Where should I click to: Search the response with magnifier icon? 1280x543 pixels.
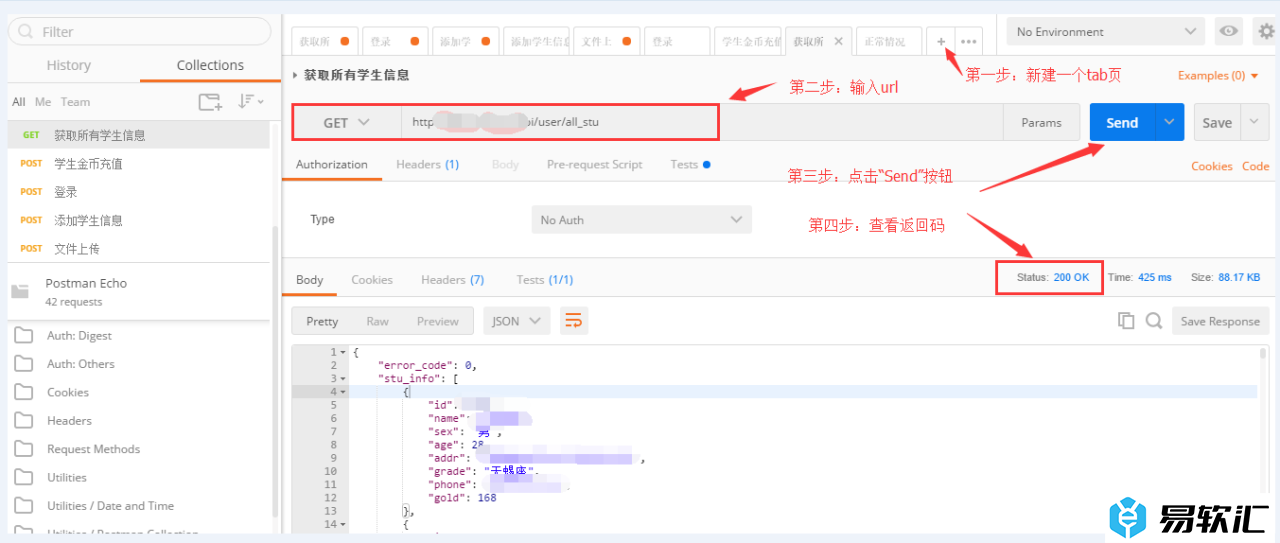point(1154,321)
